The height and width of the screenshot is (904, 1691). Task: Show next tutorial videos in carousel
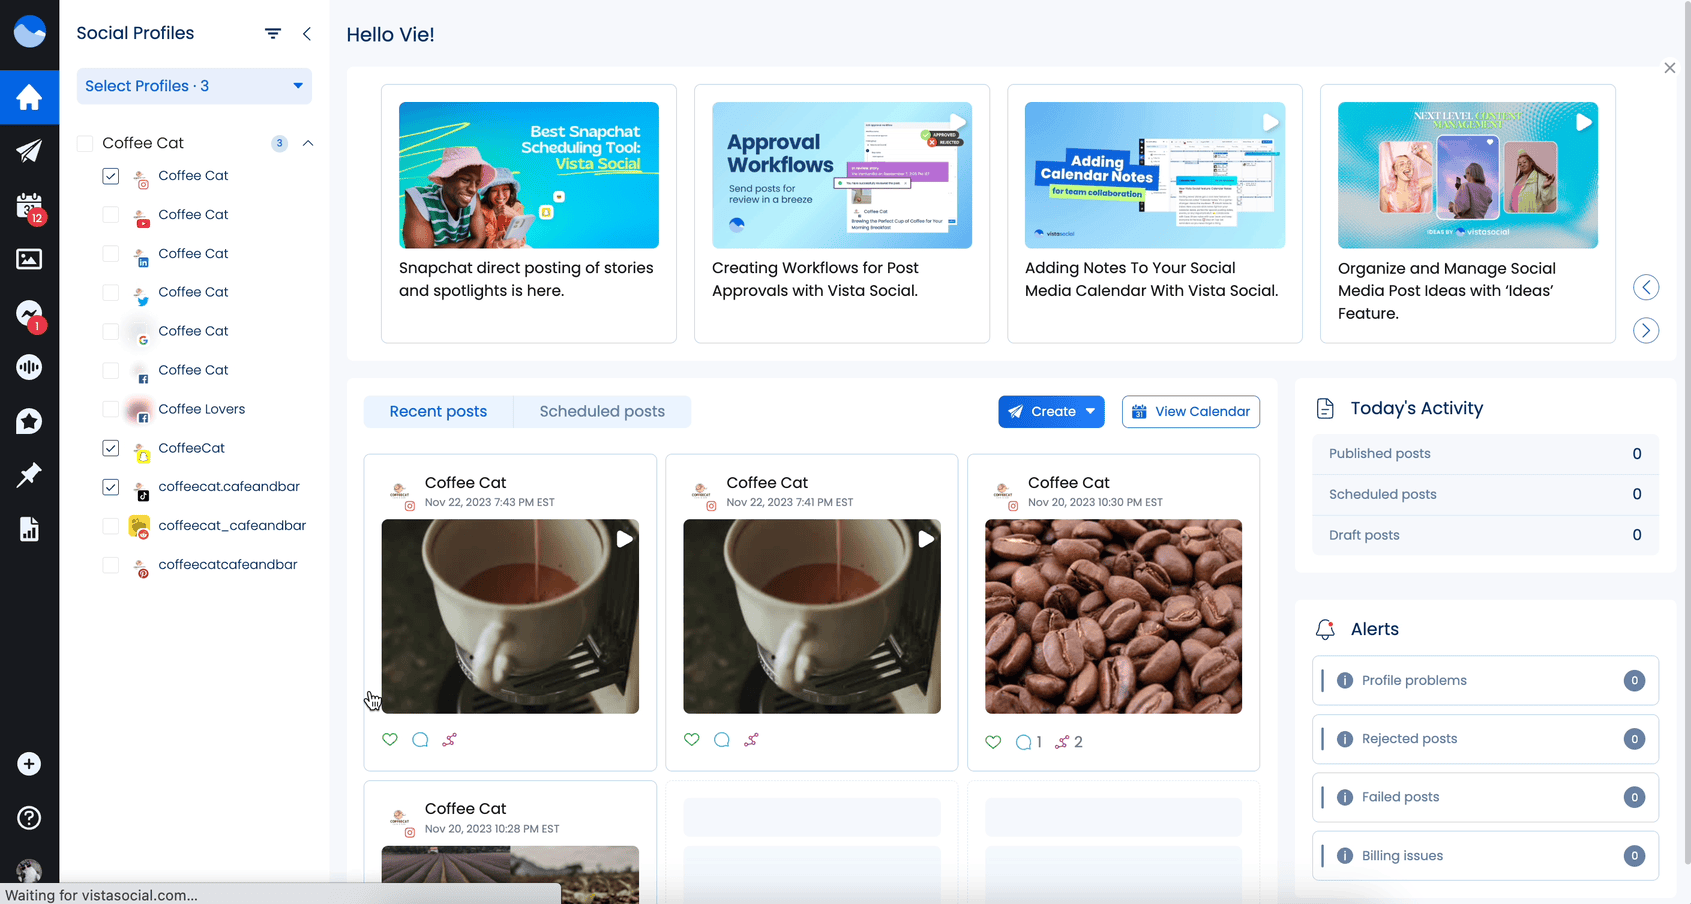pyautogui.click(x=1646, y=330)
